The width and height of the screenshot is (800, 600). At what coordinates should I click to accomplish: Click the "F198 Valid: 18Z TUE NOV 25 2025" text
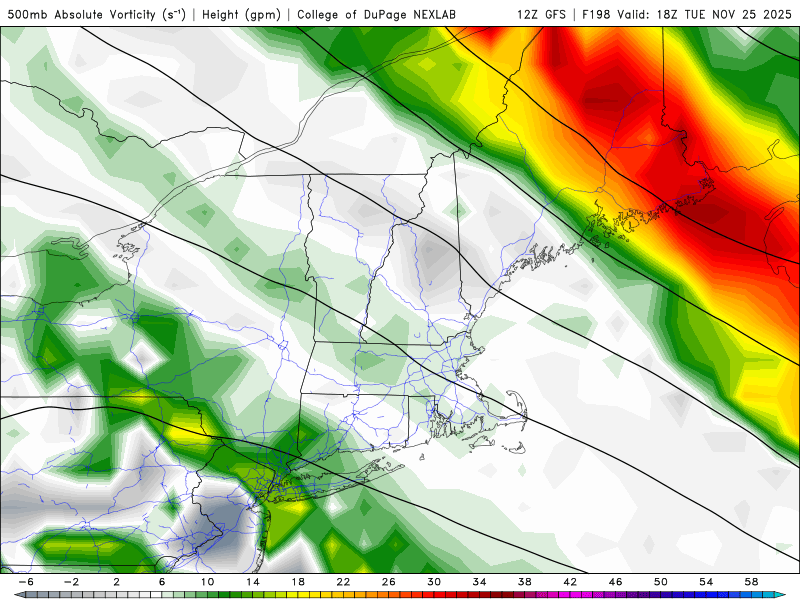click(x=687, y=15)
